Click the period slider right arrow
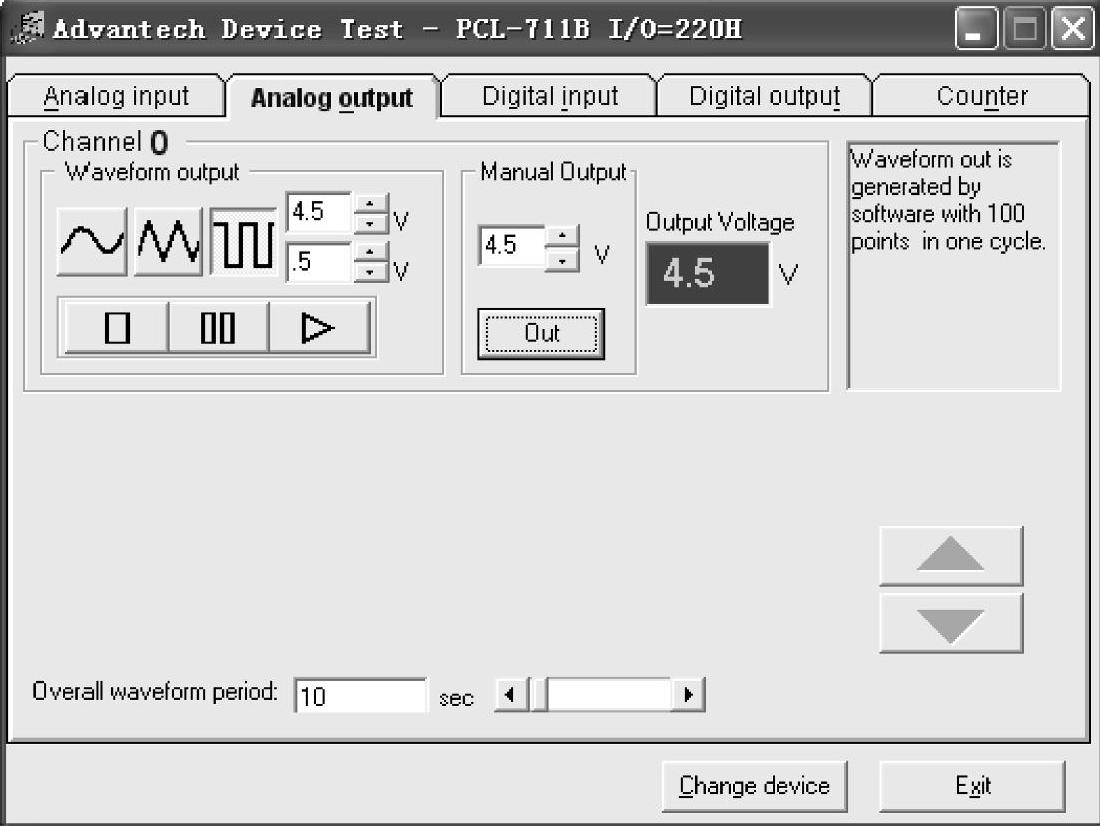 [x=688, y=695]
